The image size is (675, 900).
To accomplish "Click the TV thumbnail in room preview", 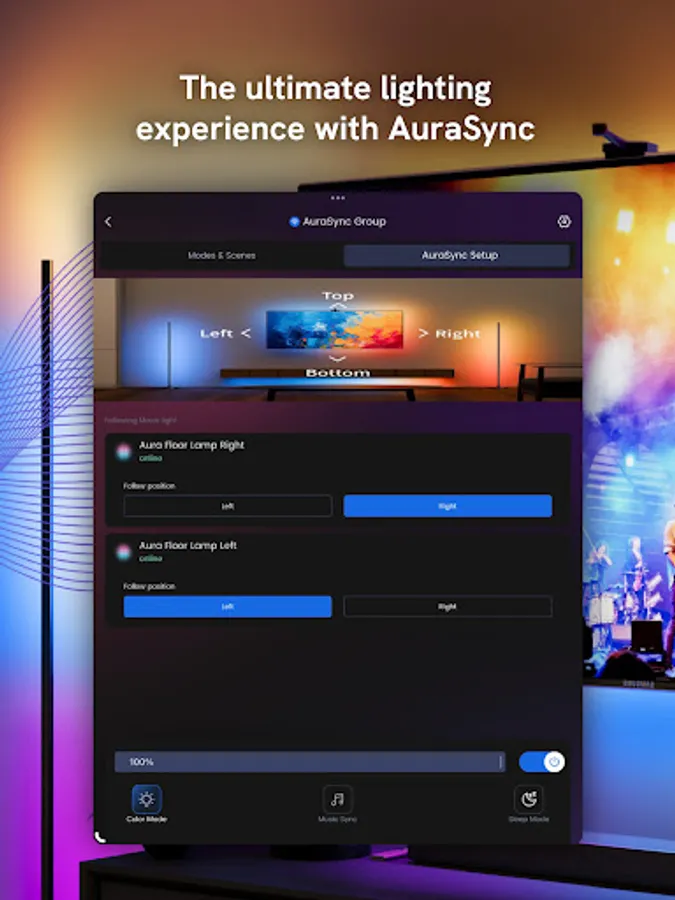I will click(335, 329).
